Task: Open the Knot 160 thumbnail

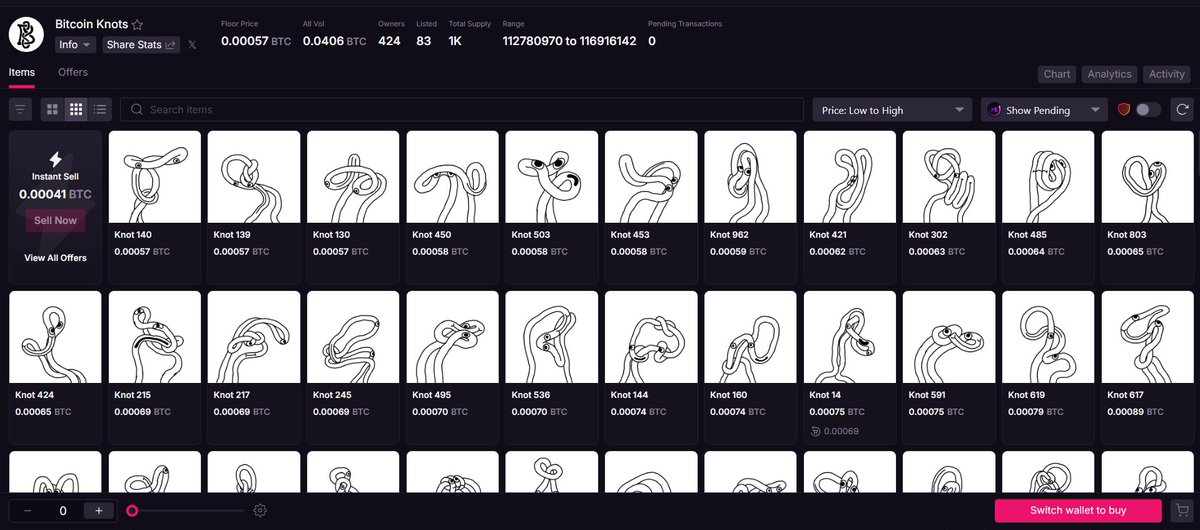Action: coord(750,337)
